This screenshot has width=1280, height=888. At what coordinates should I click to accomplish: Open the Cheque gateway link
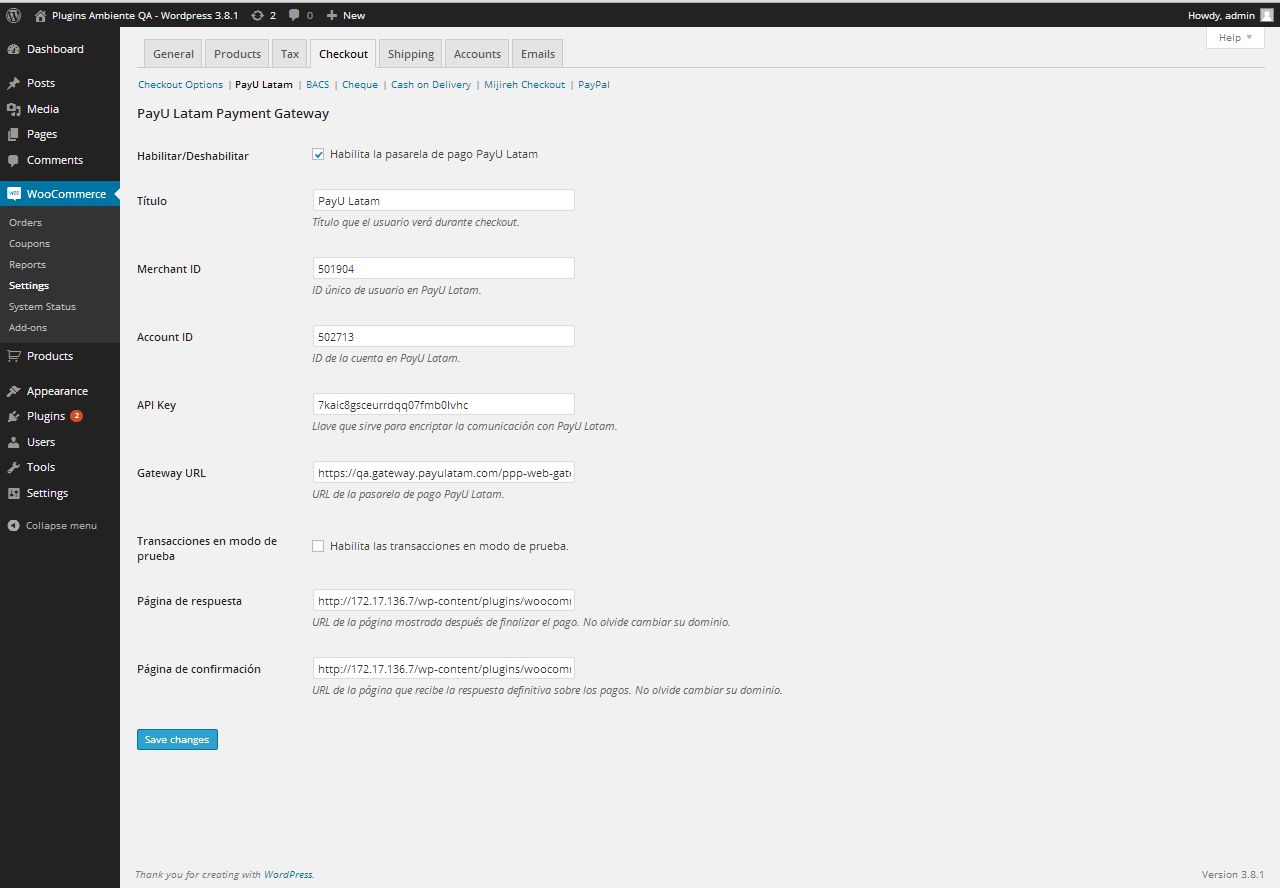(360, 85)
